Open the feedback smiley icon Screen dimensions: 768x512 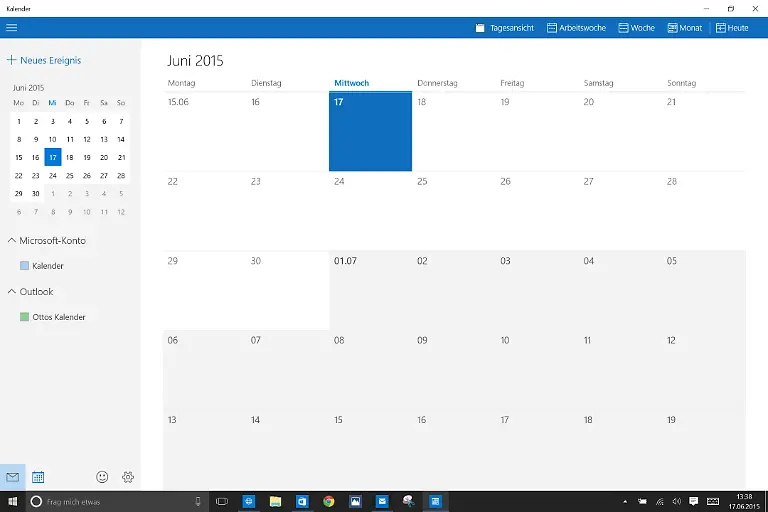tap(102, 477)
